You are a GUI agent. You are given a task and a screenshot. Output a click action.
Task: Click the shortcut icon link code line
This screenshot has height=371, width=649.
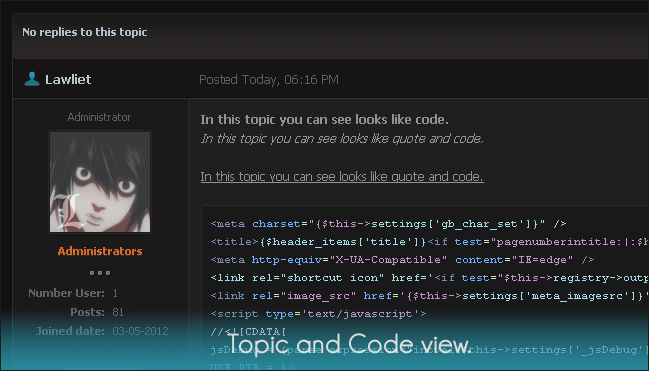pyautogui.click(x=429, y=278)
